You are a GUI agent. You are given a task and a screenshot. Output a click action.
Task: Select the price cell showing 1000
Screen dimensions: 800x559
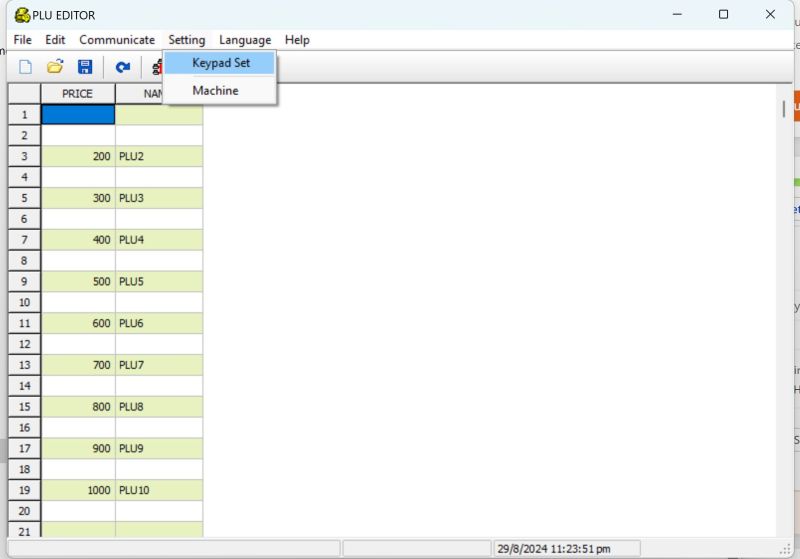coord(78,491)
